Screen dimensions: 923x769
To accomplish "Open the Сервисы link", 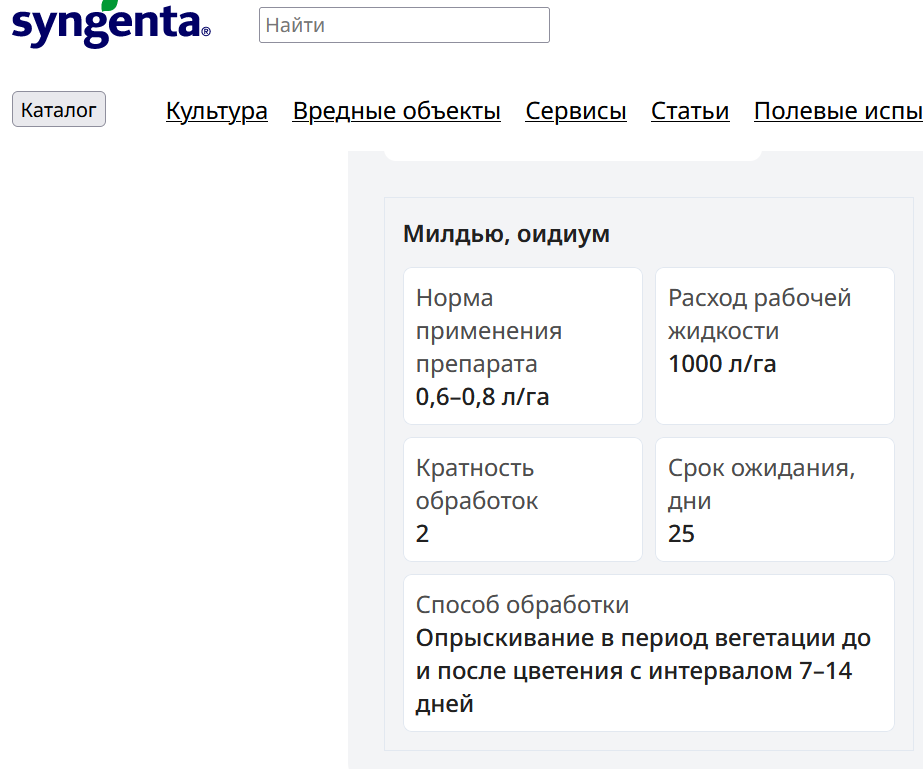I will click(576, 111).
